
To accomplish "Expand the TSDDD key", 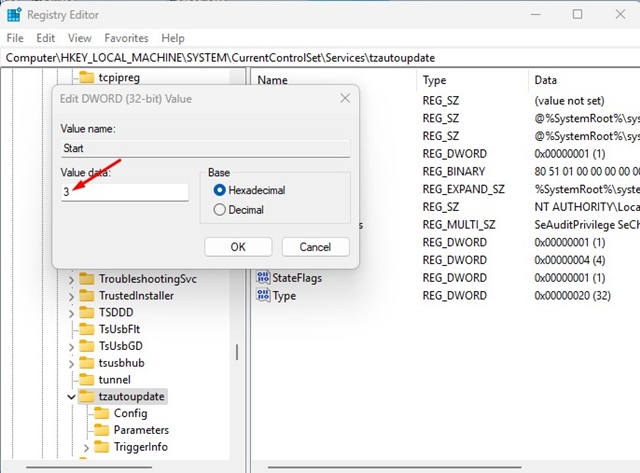I will tap(71, 313).
